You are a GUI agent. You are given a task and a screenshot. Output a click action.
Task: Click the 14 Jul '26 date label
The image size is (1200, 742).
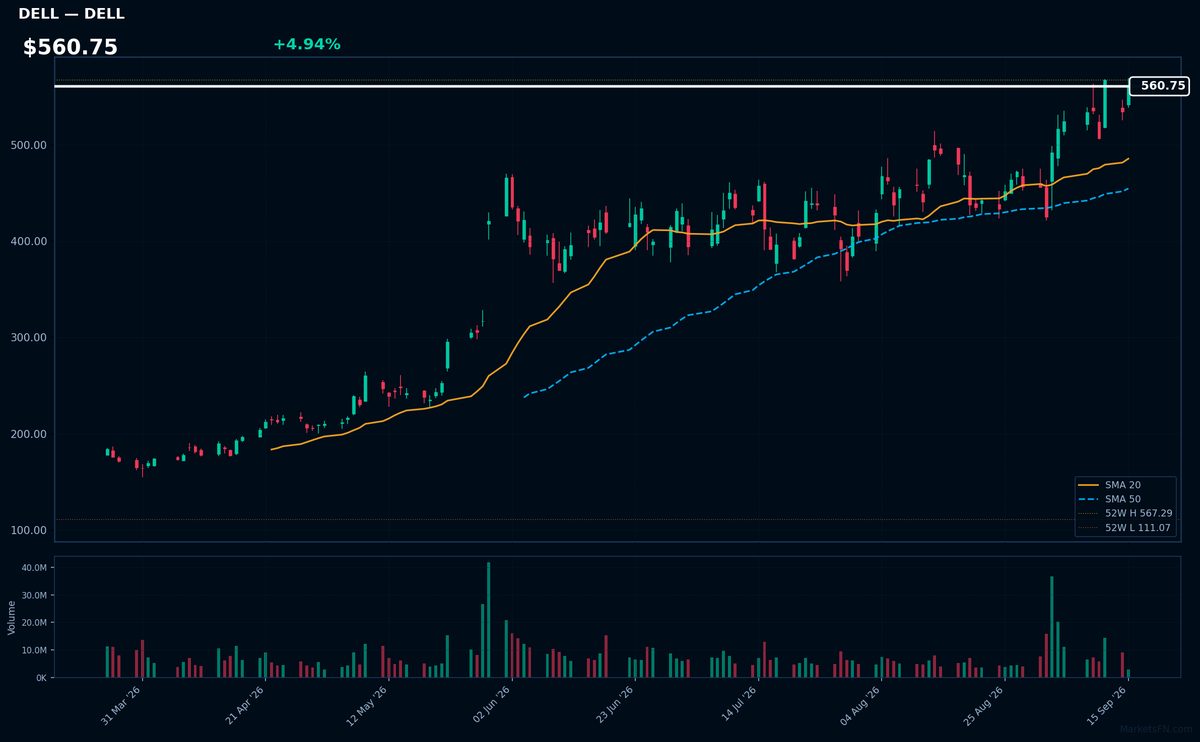pos(738,706)
